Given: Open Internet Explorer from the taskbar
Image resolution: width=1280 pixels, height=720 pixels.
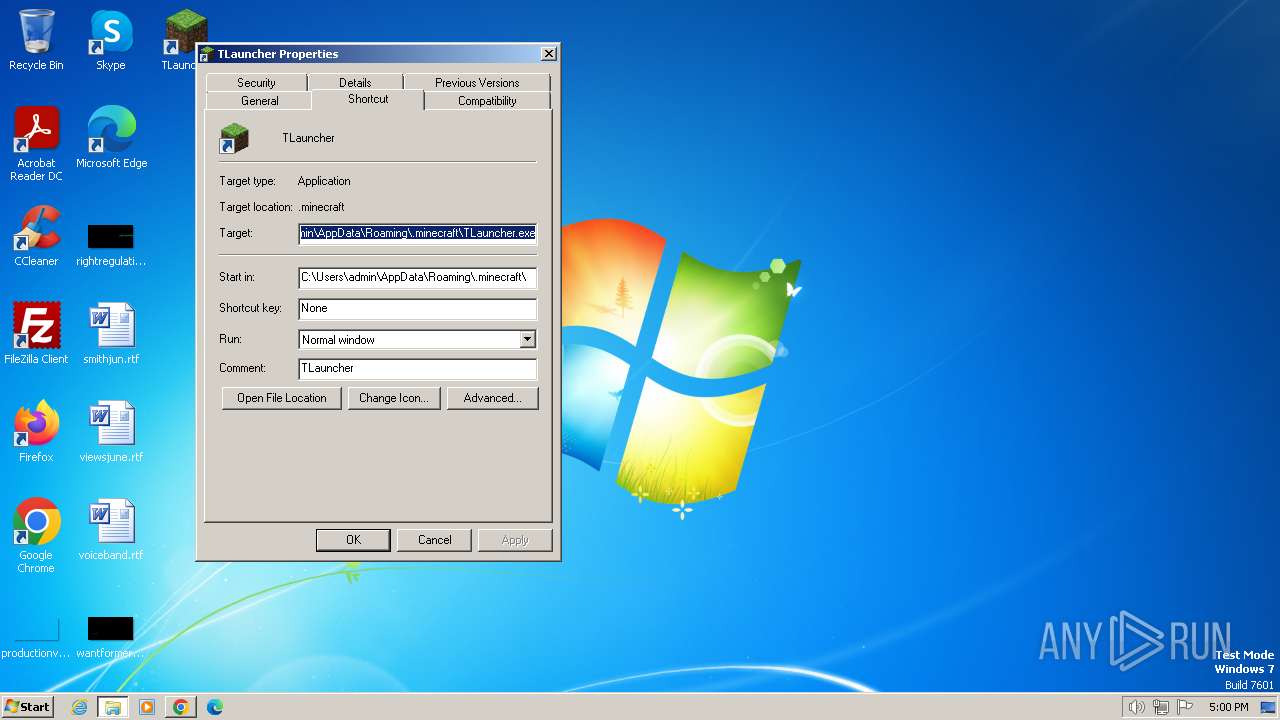Looking at the screenshot, I should (x=79, y=707).
